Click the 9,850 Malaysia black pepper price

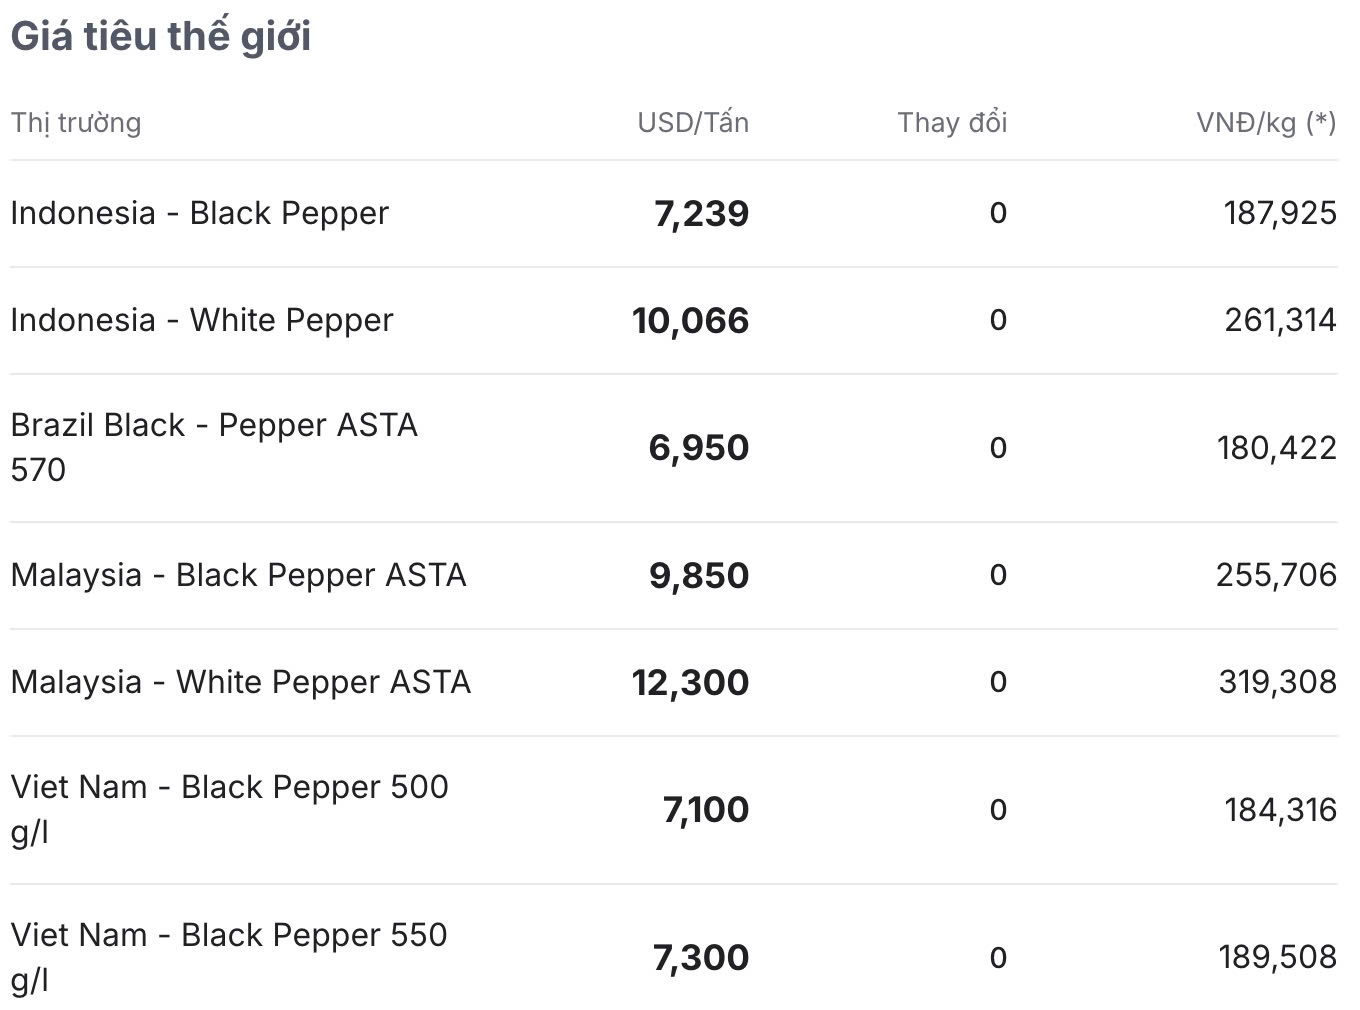(x=699, y=575)
